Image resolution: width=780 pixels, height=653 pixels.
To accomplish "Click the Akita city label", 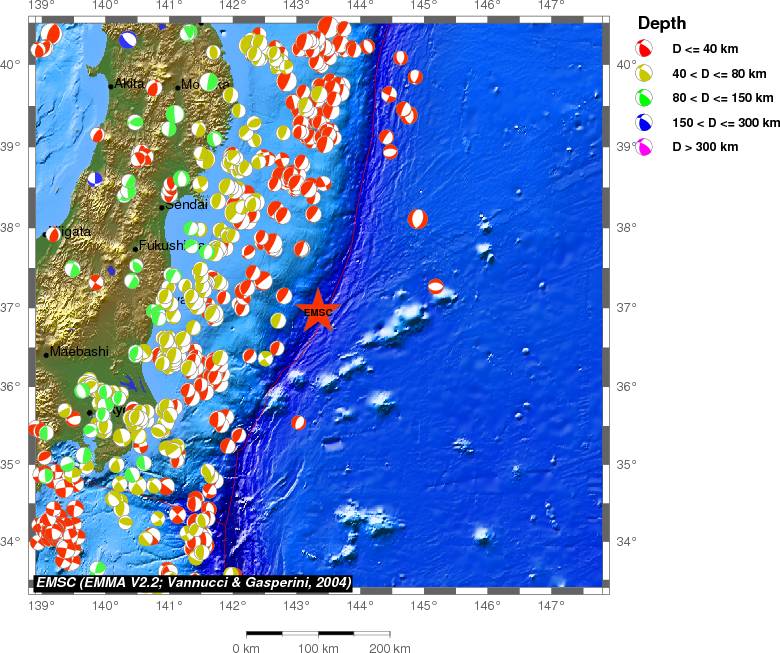I will click(x=129, y=84).
